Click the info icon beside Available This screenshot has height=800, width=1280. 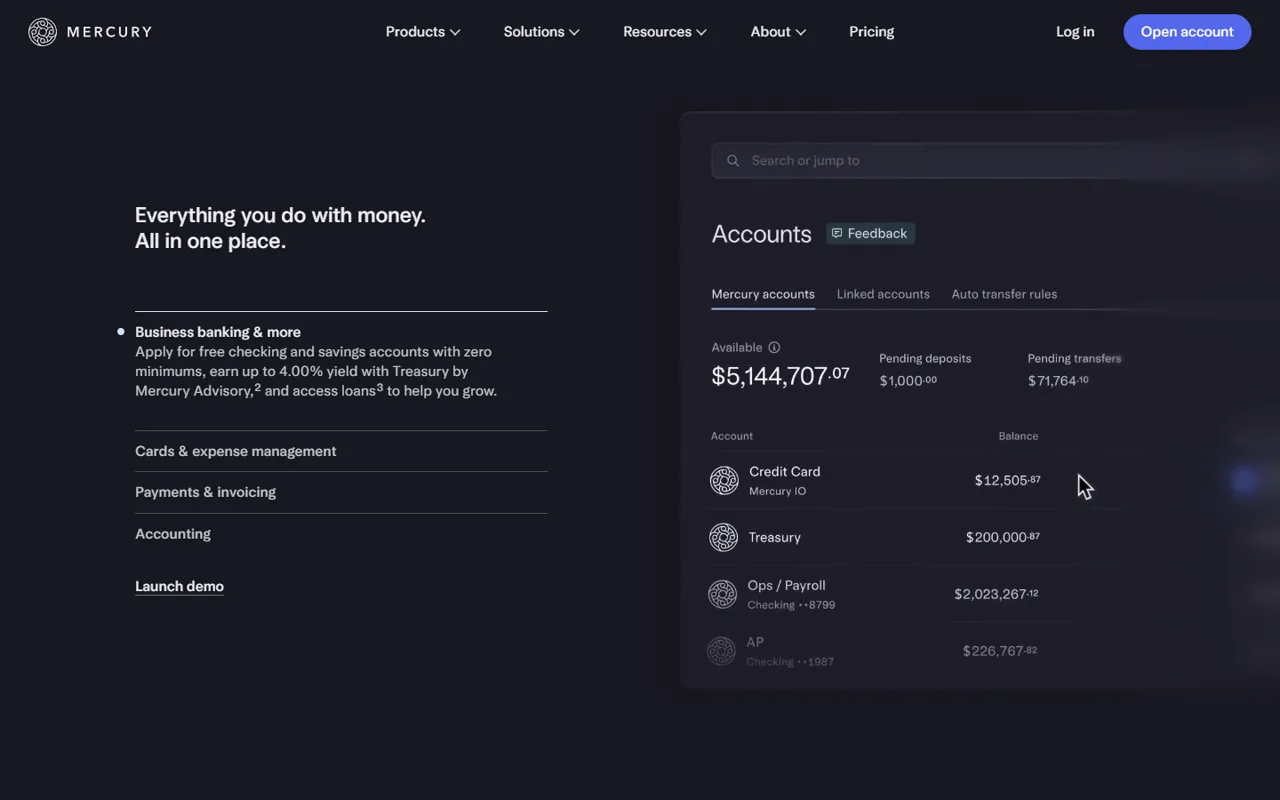click(774, 348)
